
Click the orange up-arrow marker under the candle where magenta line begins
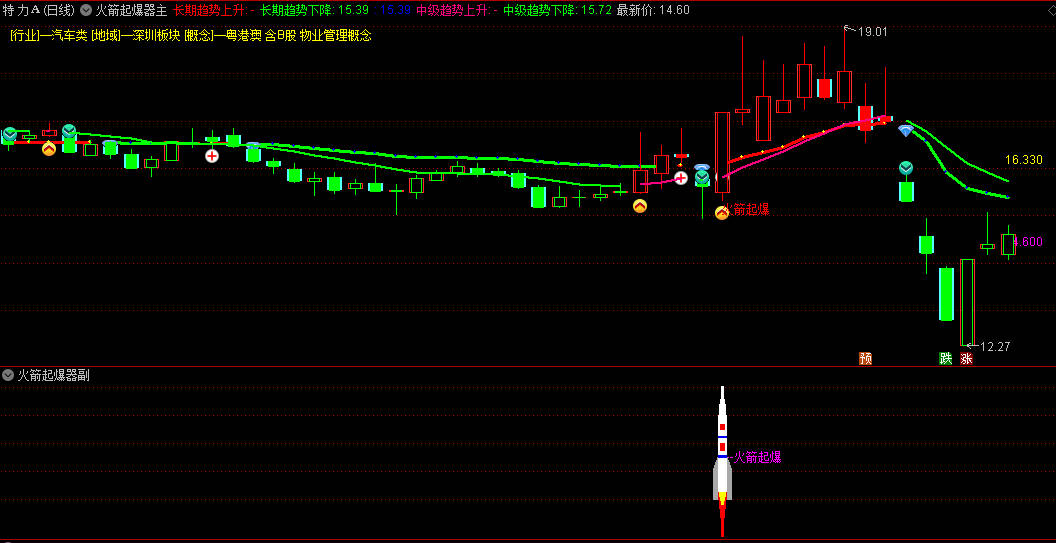click(x=640, y=206)
